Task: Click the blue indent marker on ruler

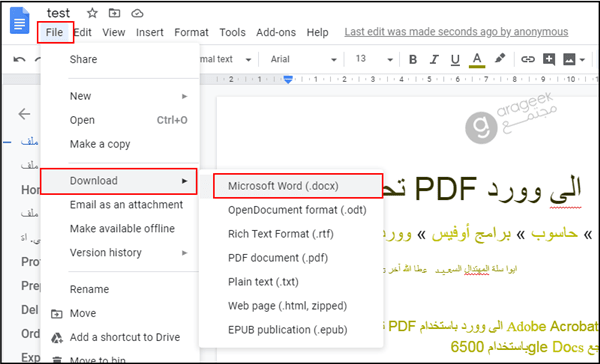Action: [x=288, y=79]
